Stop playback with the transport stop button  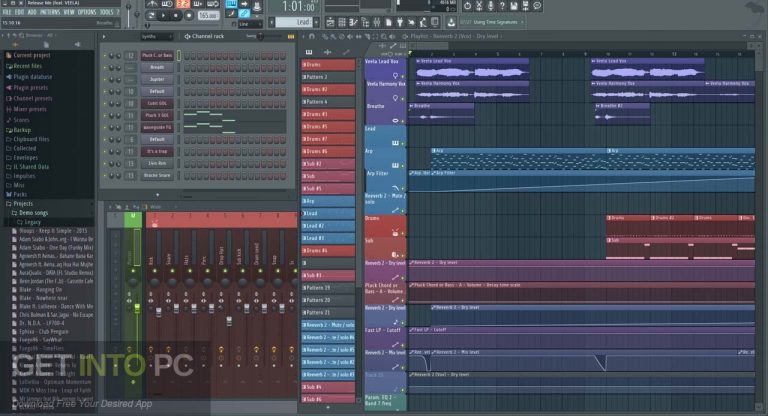176,16
